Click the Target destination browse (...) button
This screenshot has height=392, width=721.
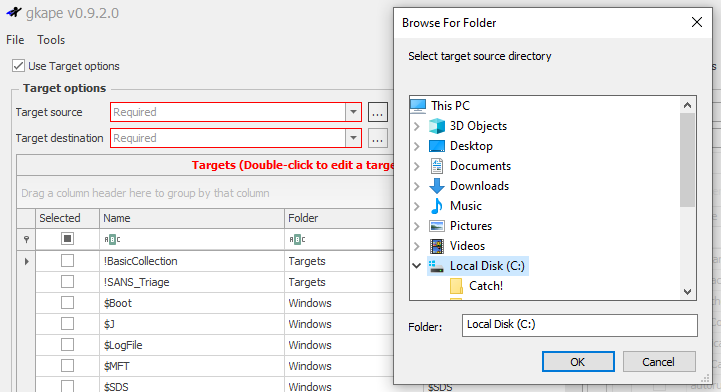378,138
